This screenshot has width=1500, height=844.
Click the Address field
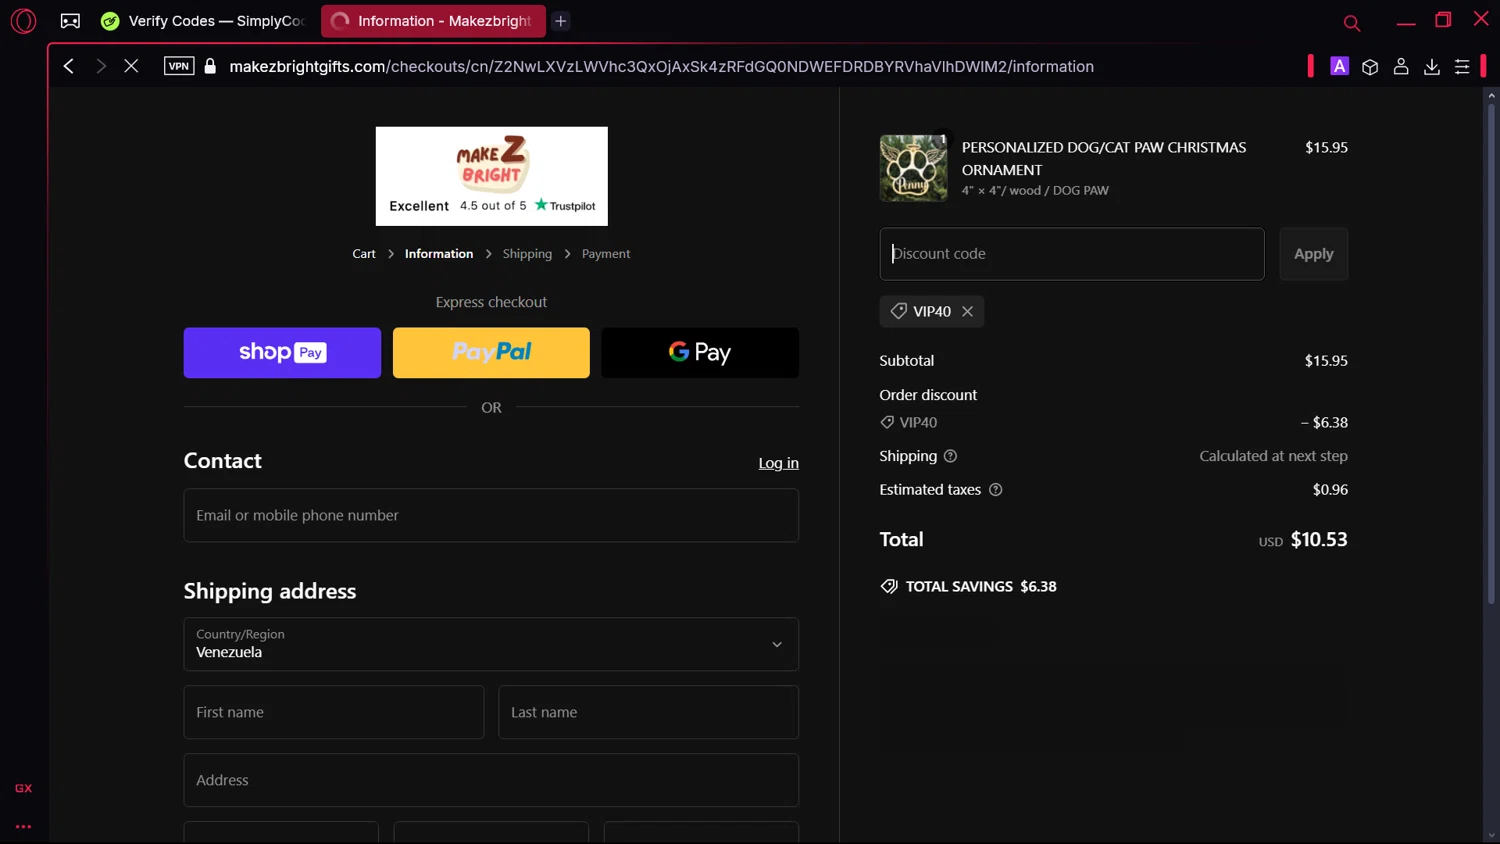491,780
